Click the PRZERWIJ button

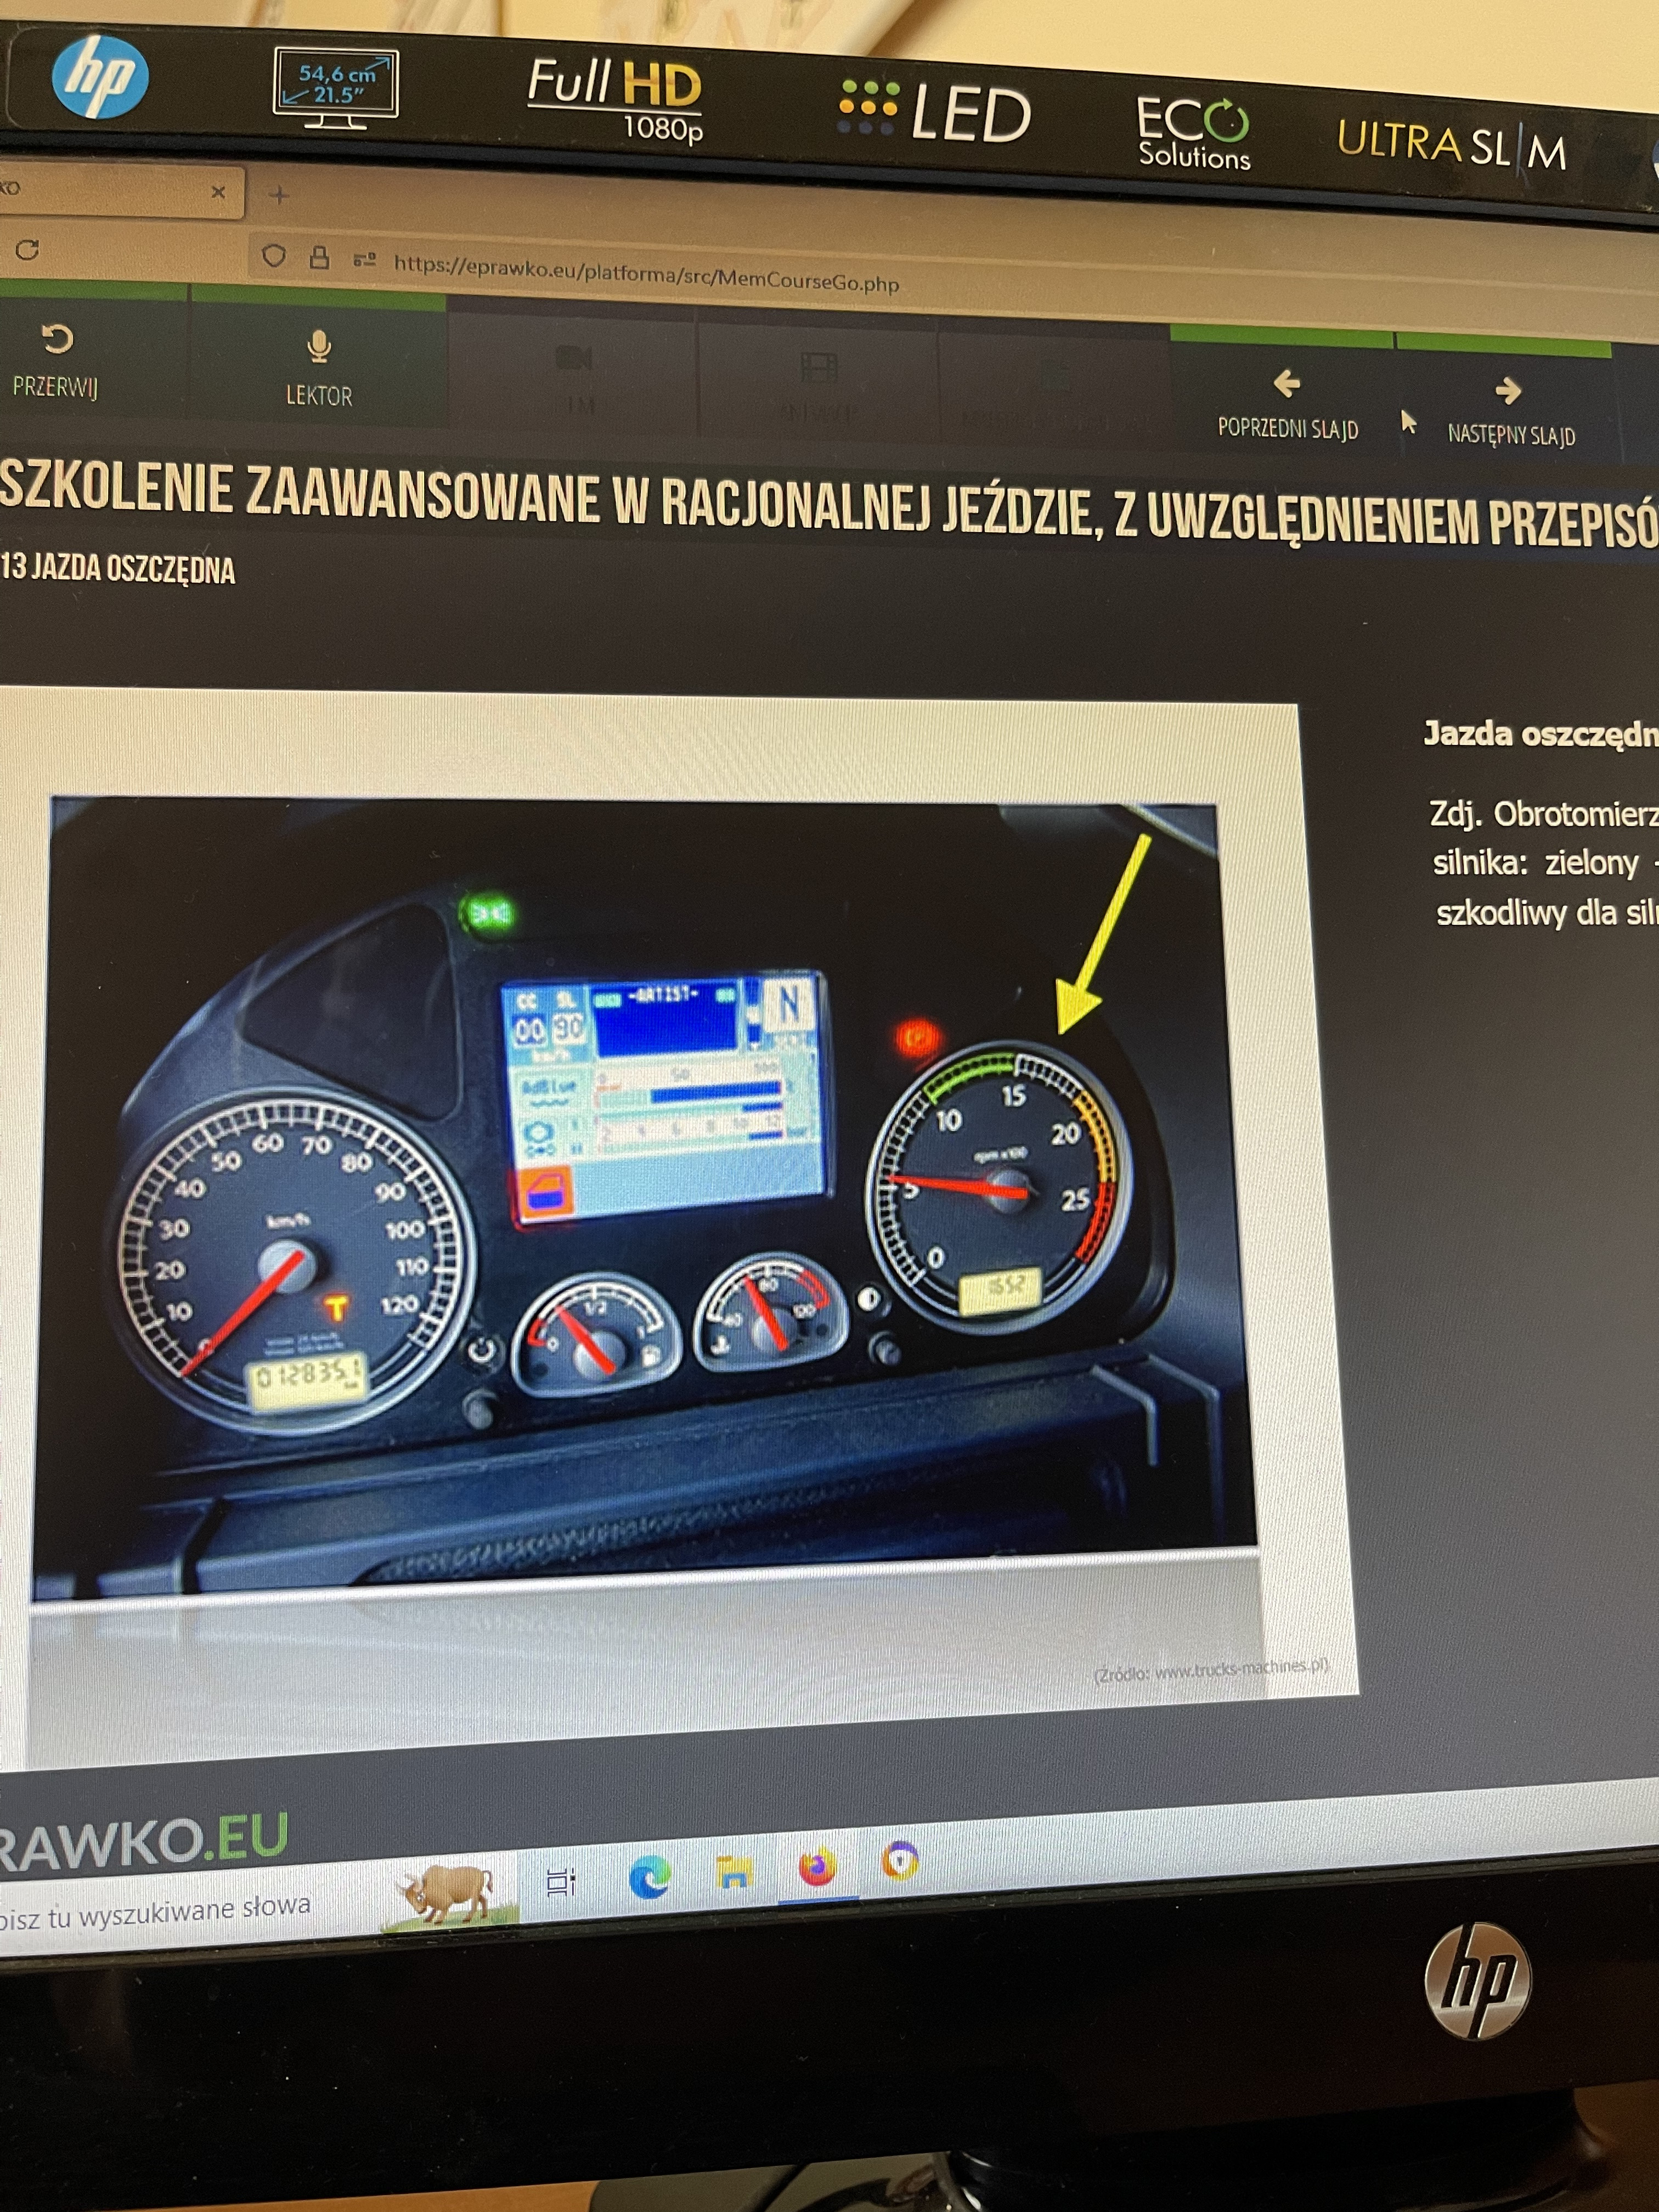(56, 362)
